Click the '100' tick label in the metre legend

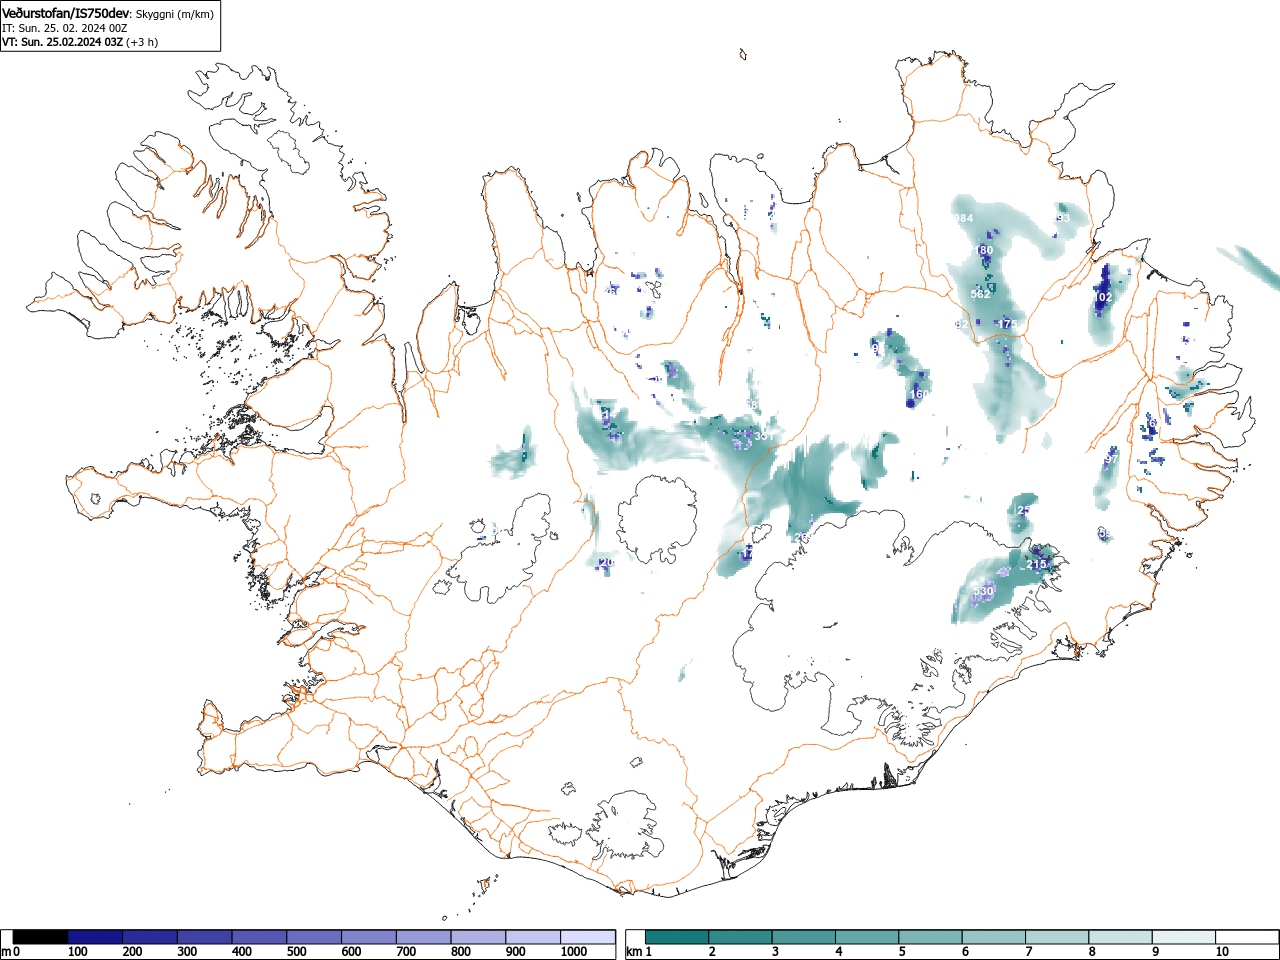78,952
